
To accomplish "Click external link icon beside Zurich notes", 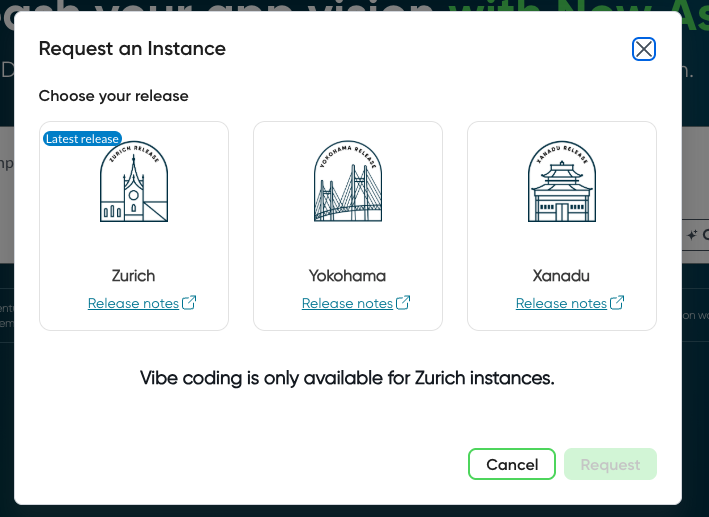I will tap(189, 302).
